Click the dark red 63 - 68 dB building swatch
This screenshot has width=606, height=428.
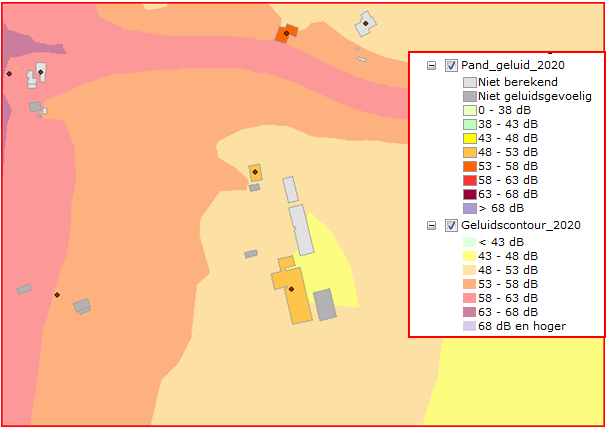(470, 194)
